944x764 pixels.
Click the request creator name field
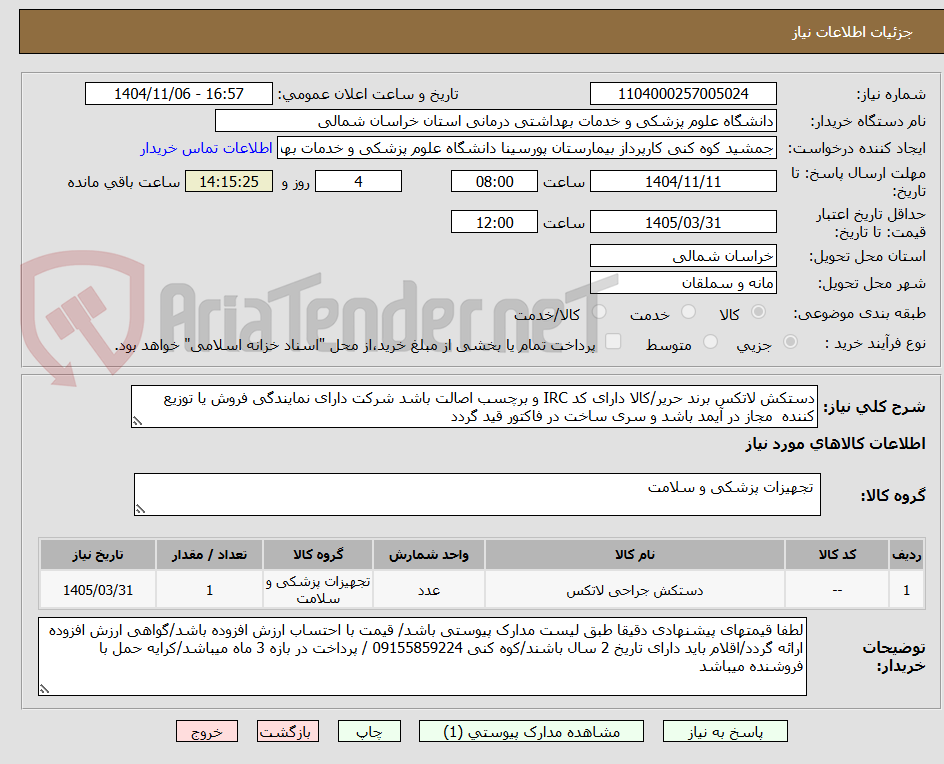pyautogui.click(x=527, y=148)
